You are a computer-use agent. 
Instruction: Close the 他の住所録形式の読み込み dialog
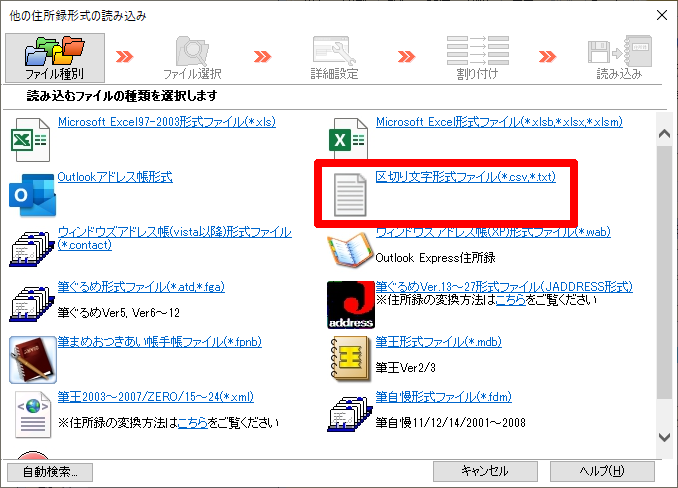662,15
